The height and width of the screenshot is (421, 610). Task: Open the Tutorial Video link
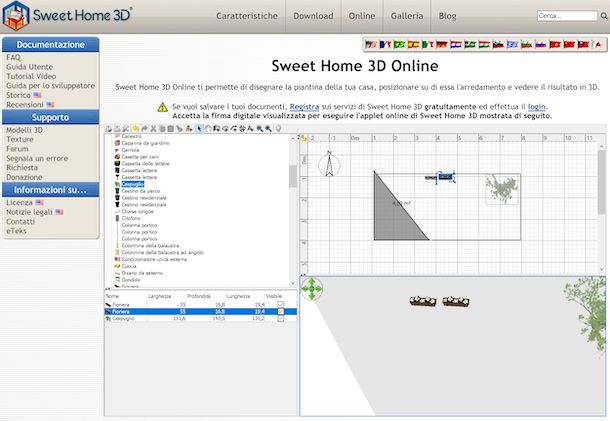31,76
